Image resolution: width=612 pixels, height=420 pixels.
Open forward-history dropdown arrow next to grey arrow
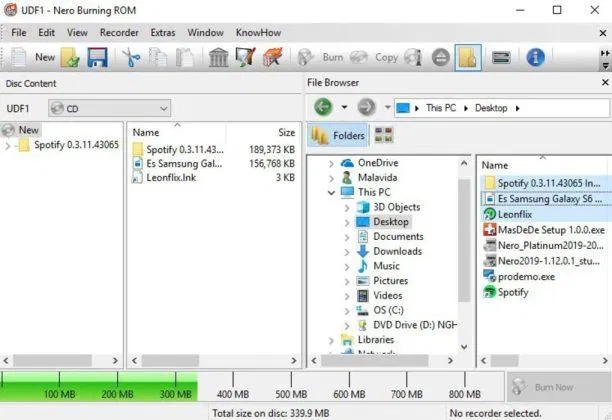point(387,107)
